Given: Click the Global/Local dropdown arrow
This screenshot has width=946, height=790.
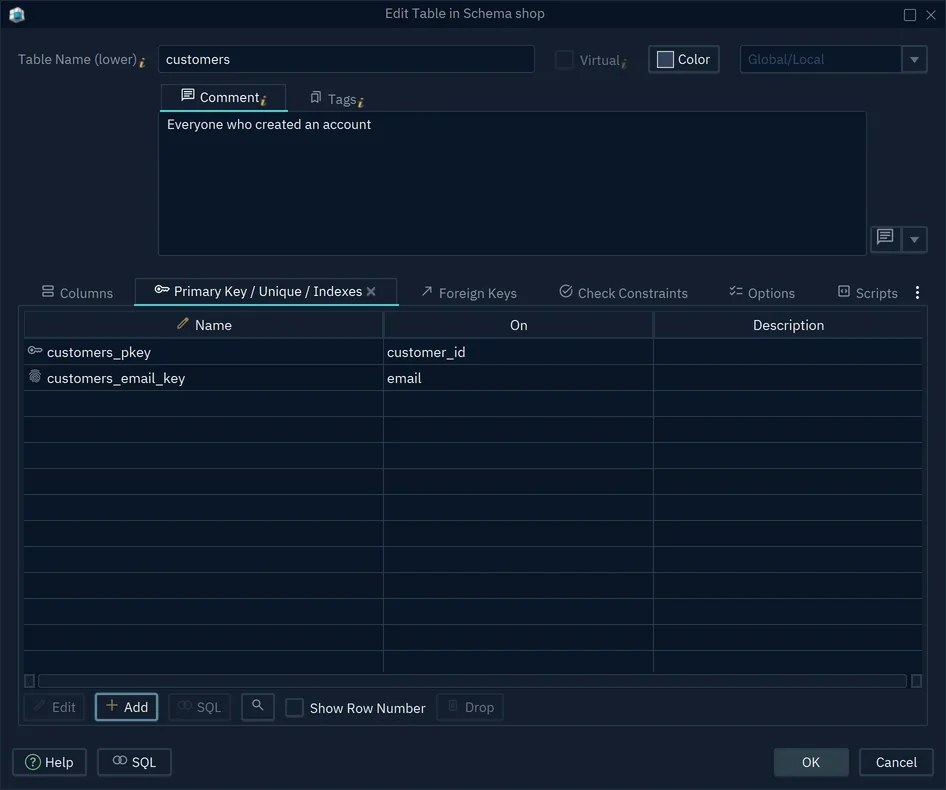Looking at the screenshot, I should [x=914, y=59].
